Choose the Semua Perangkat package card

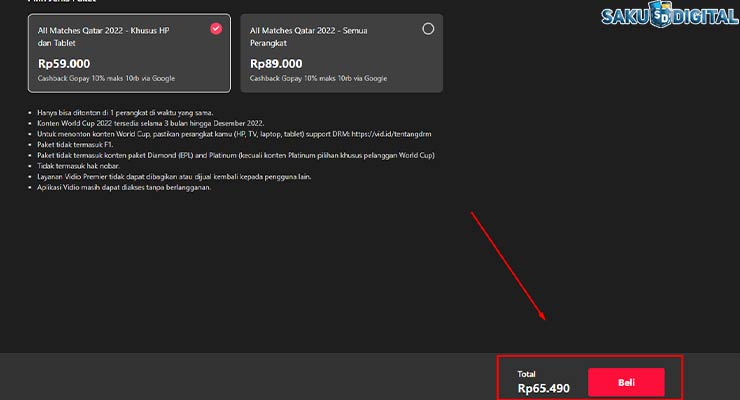click(341, 52)
